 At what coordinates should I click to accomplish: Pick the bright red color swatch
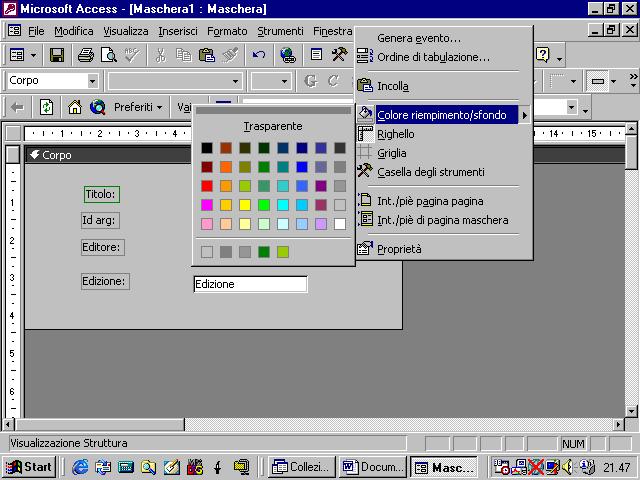coord(207,186)
